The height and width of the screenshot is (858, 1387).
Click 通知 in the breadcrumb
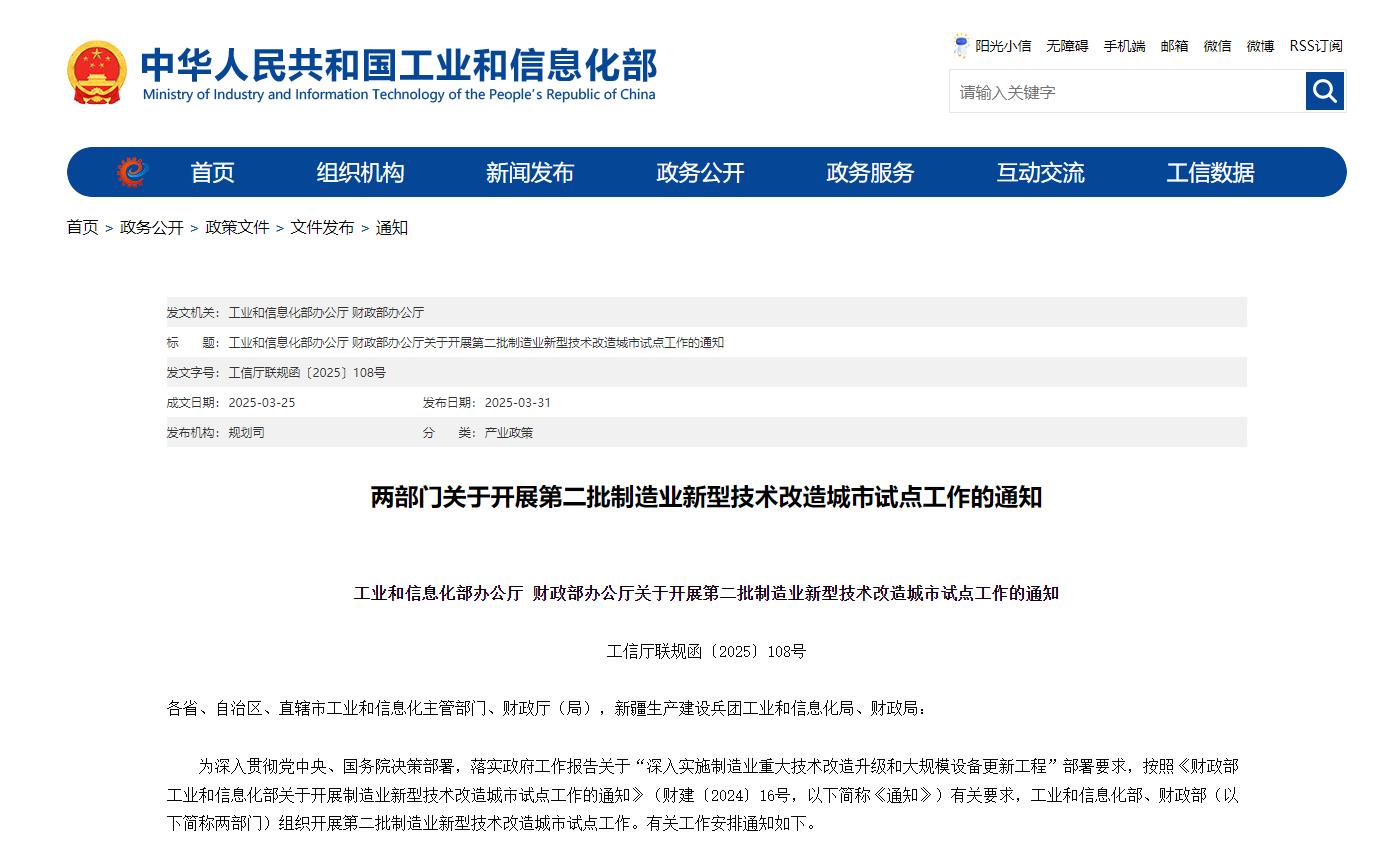click(x=392, y=228)
